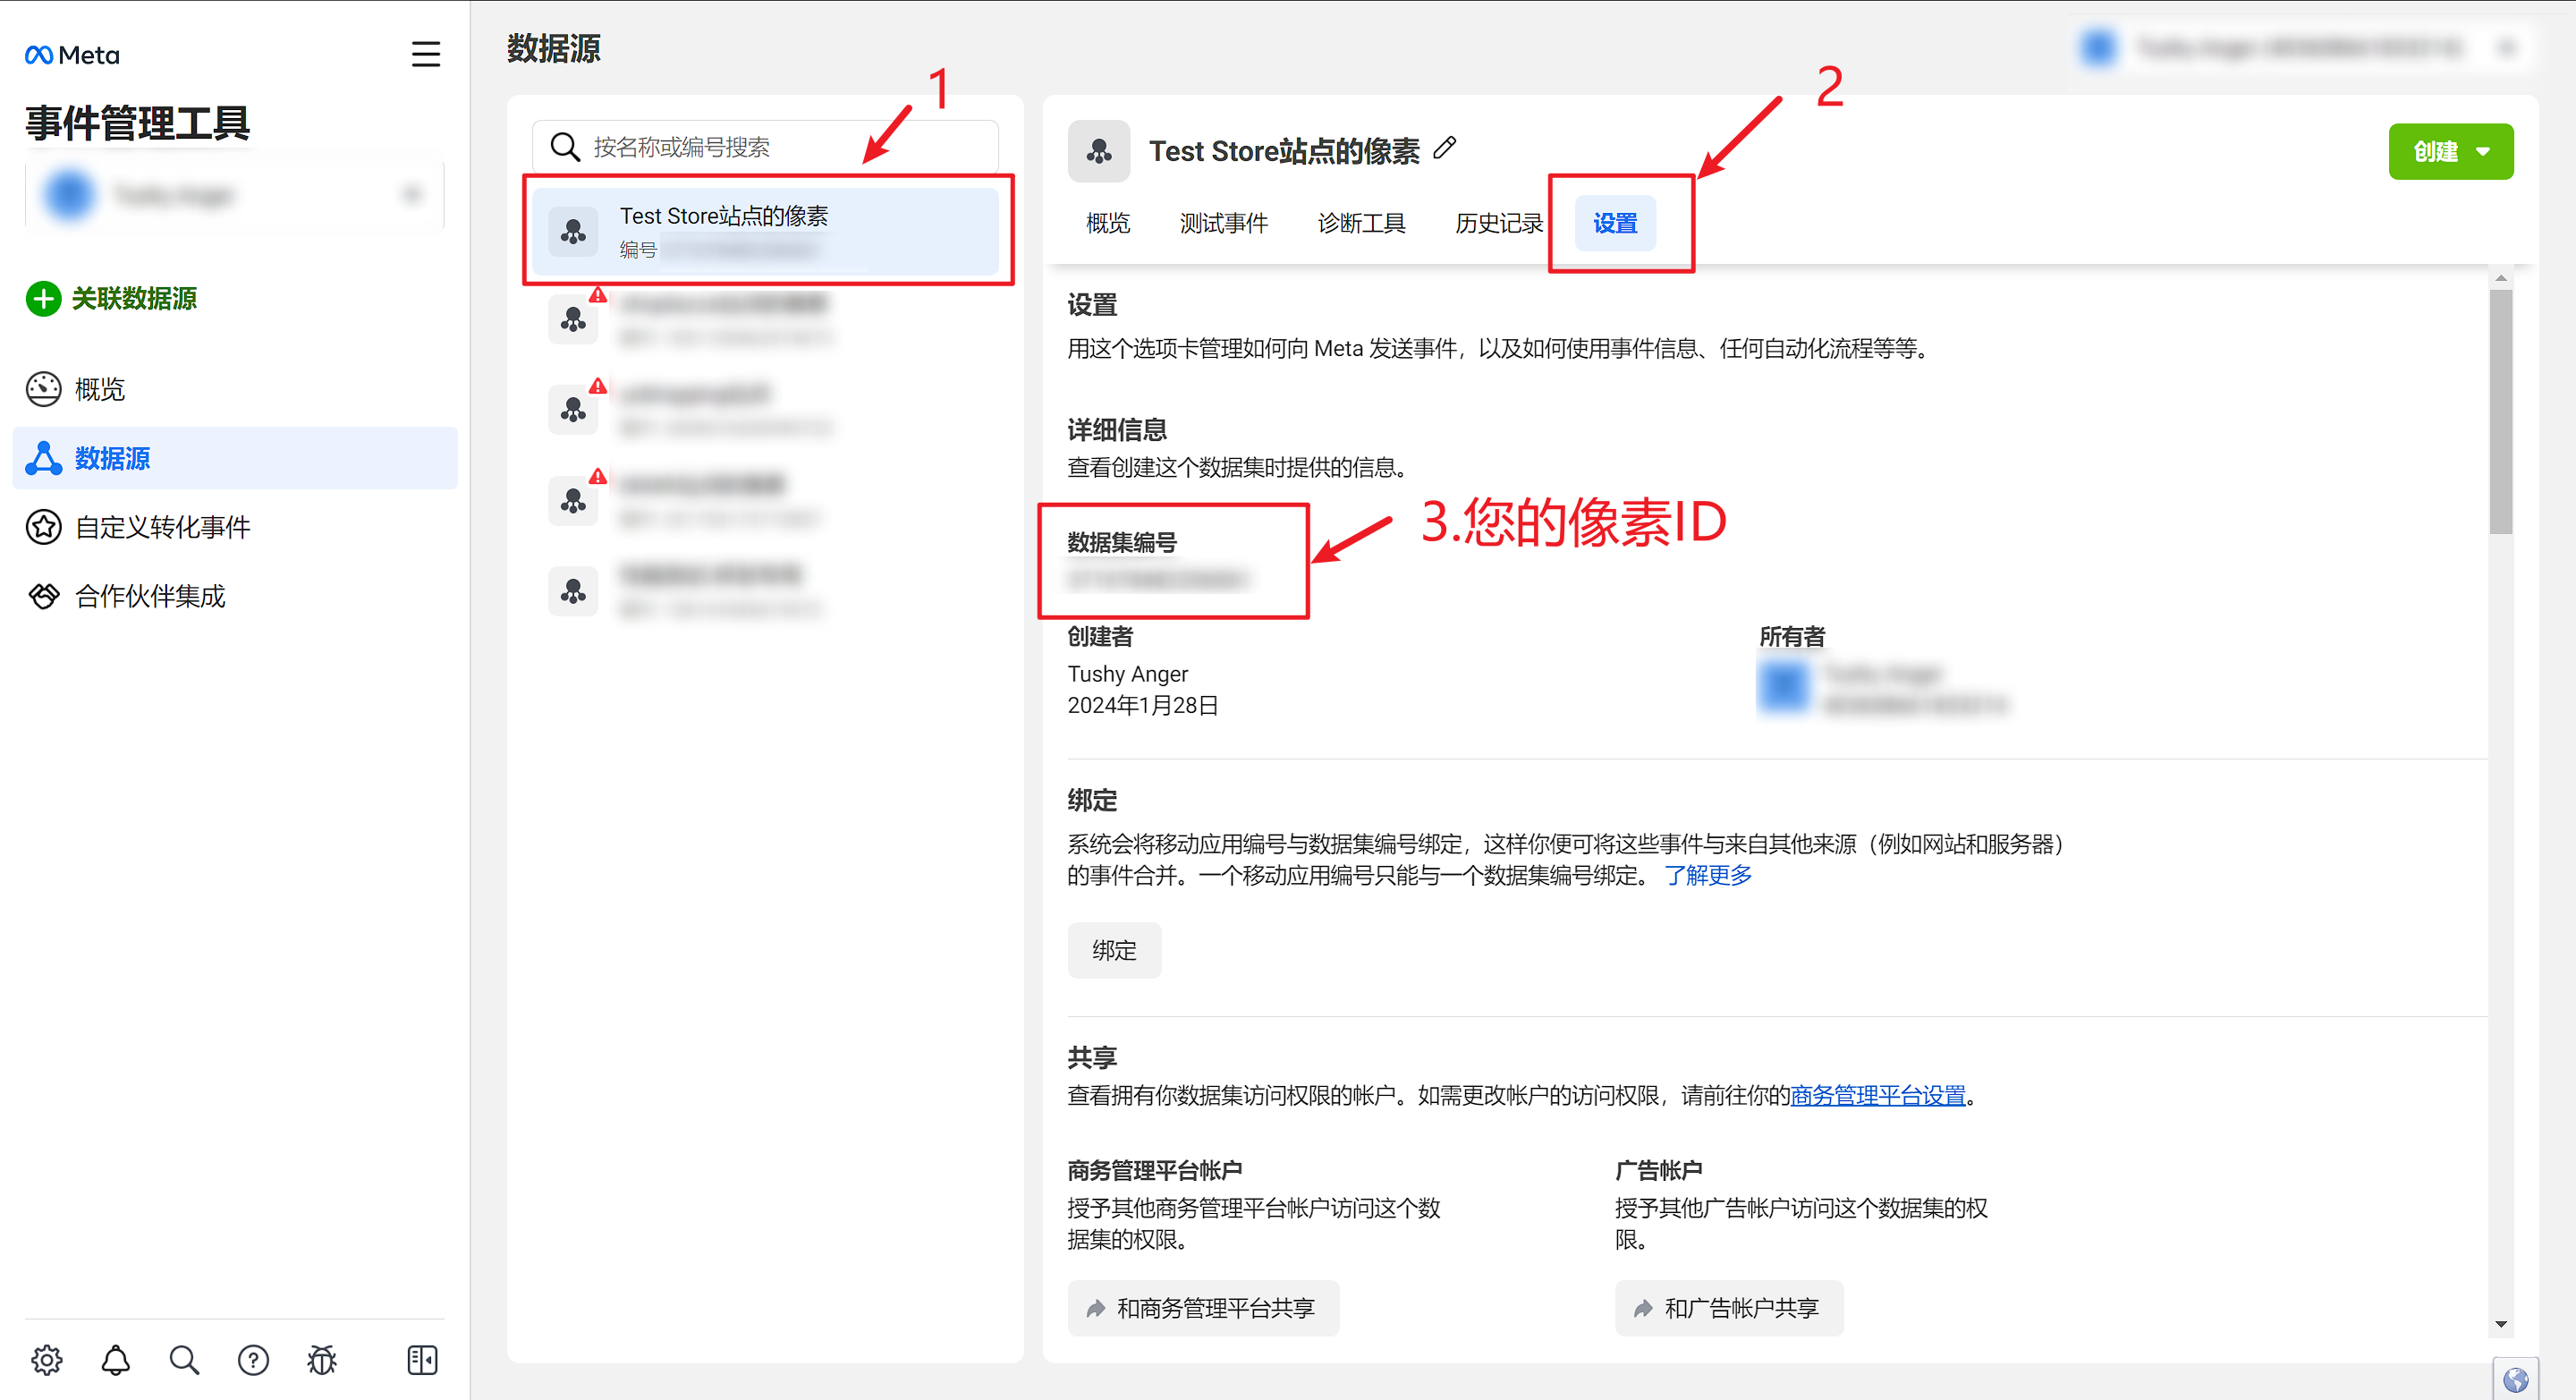Toggle the sidebar panel layout icon
The width and height of the screenshot is (2576, 1400).
(423, 1360)
